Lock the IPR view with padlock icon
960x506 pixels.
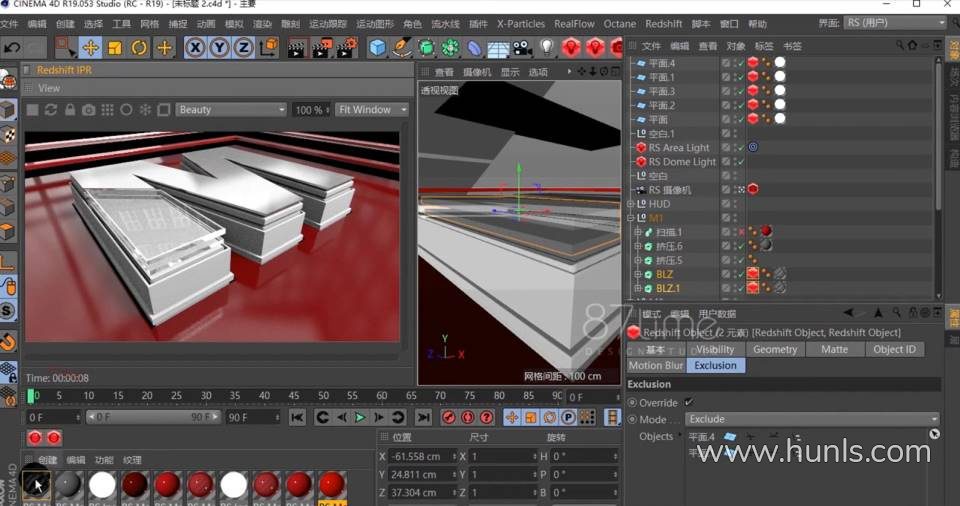[70, 110]
